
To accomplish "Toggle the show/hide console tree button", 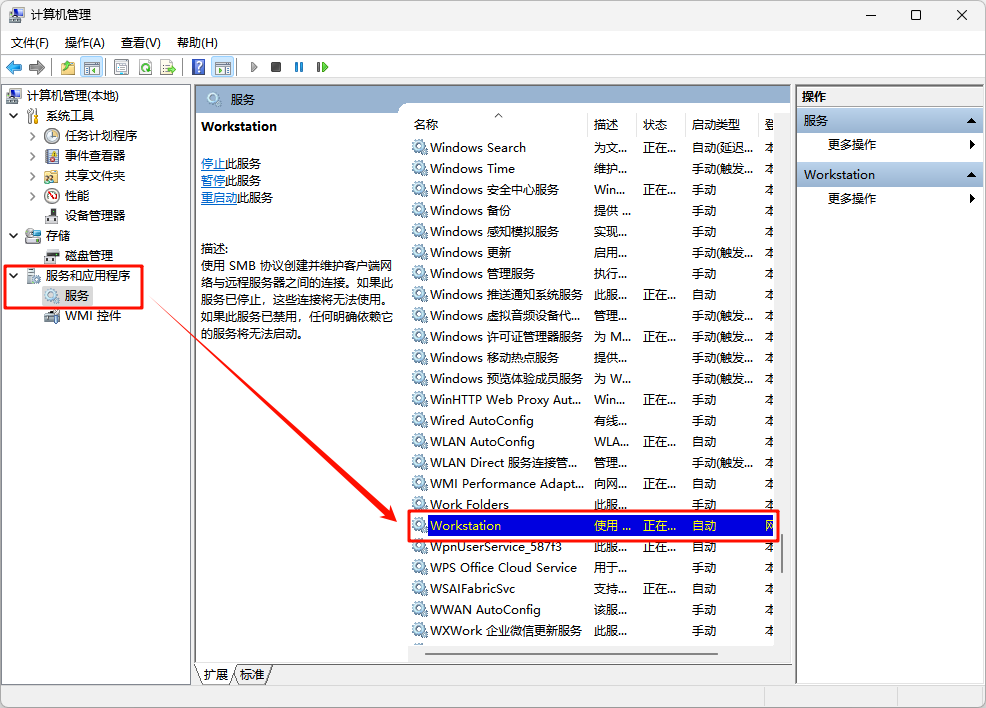I will (91, 67).
